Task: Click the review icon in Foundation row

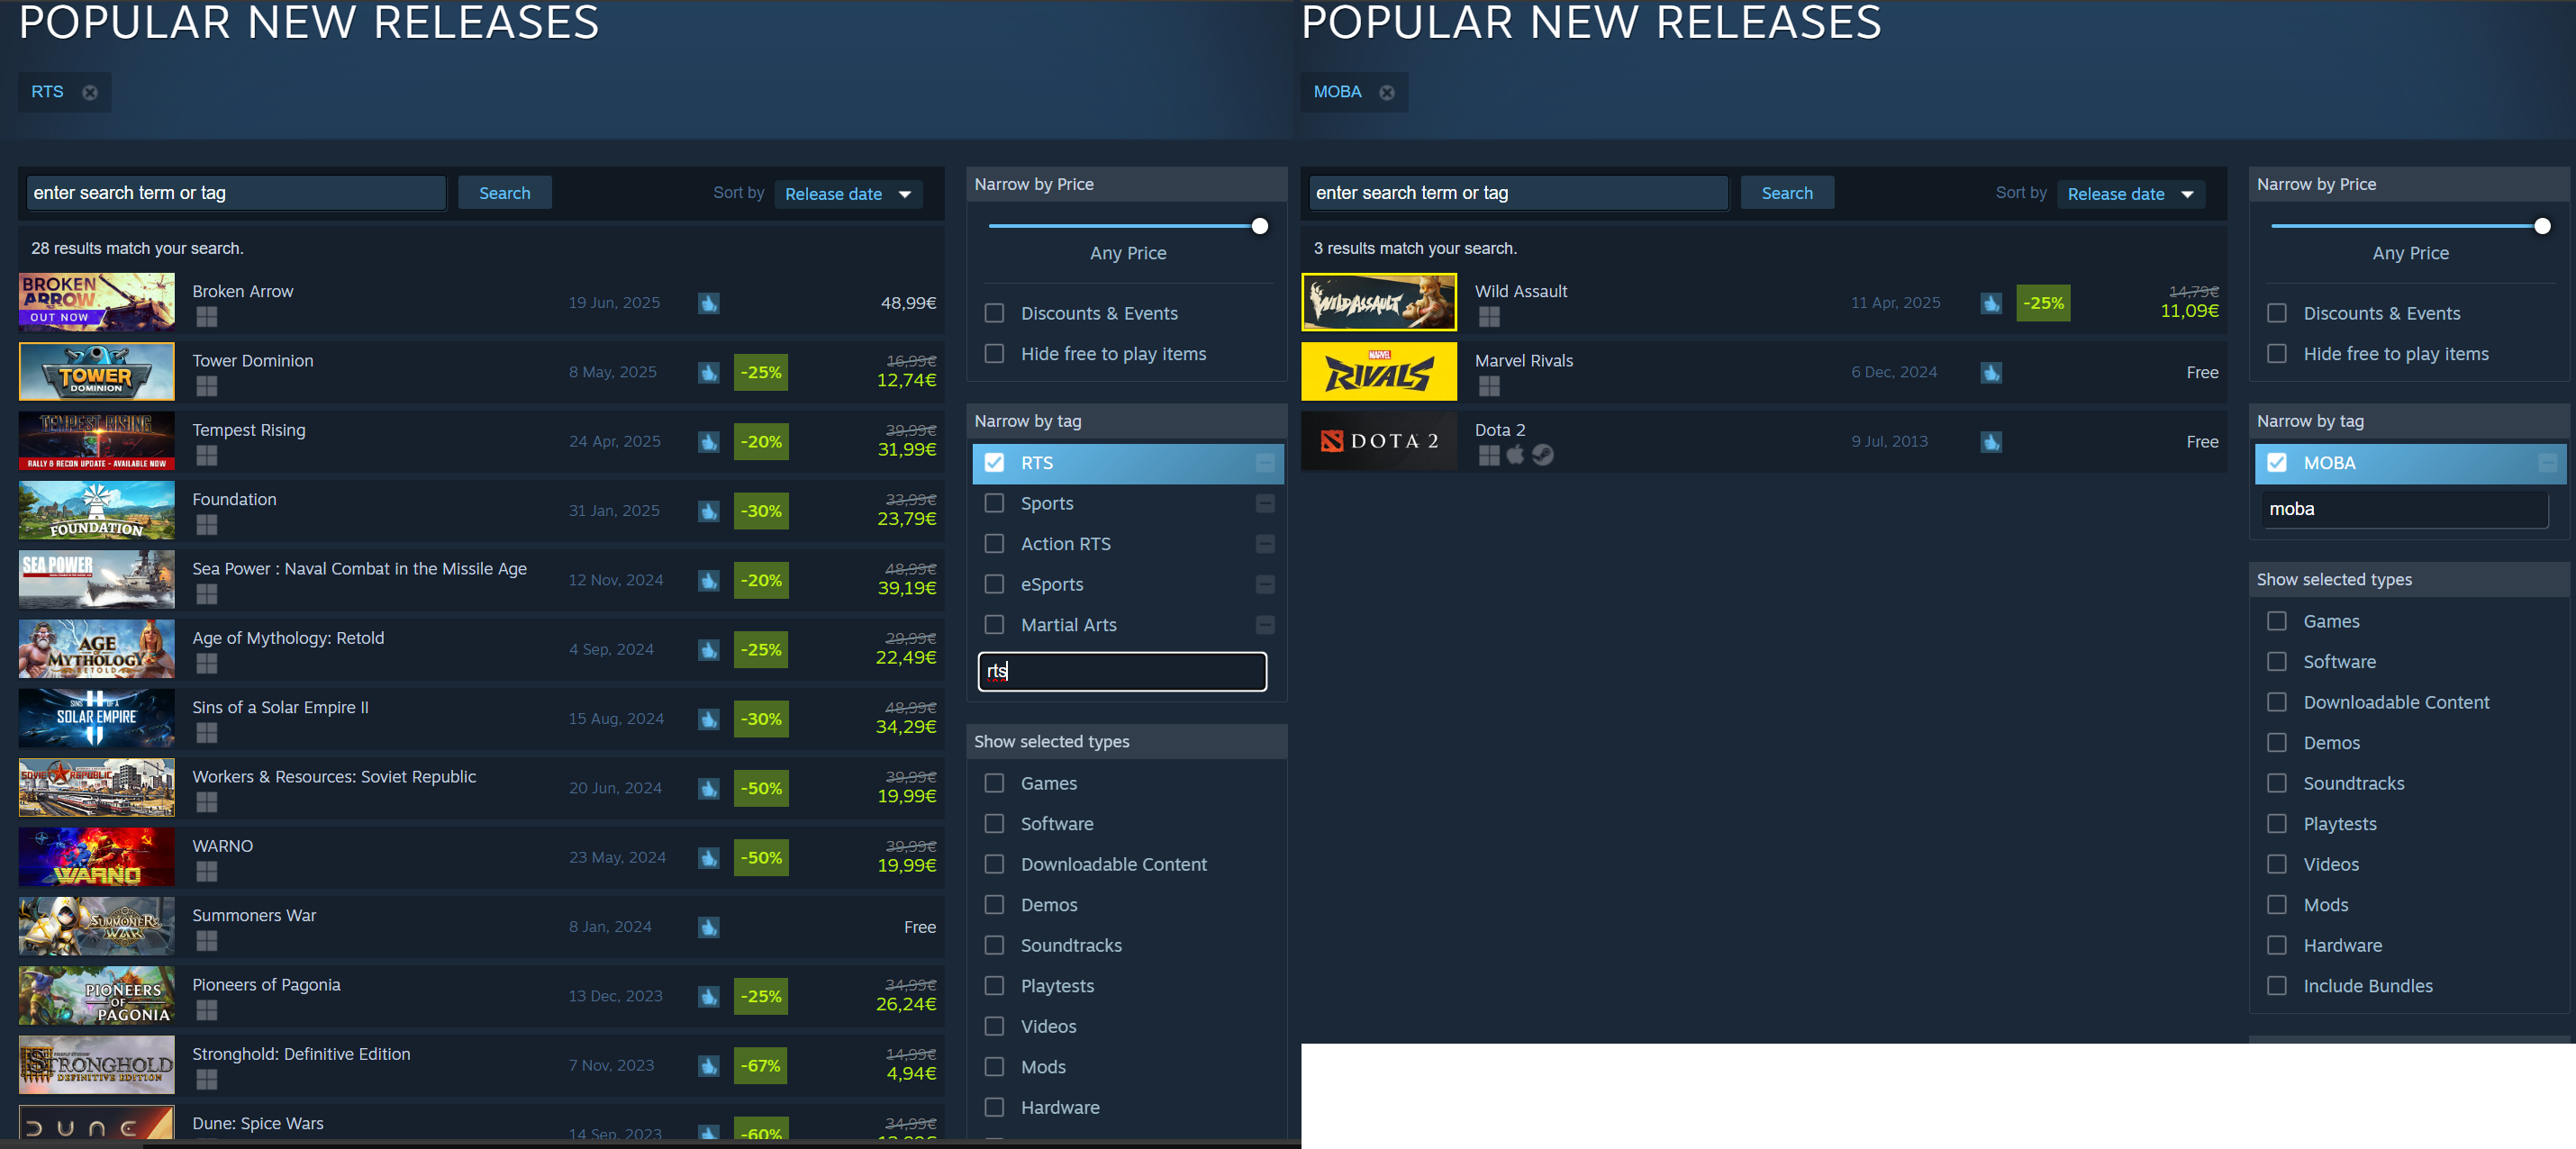Action: 709,511
